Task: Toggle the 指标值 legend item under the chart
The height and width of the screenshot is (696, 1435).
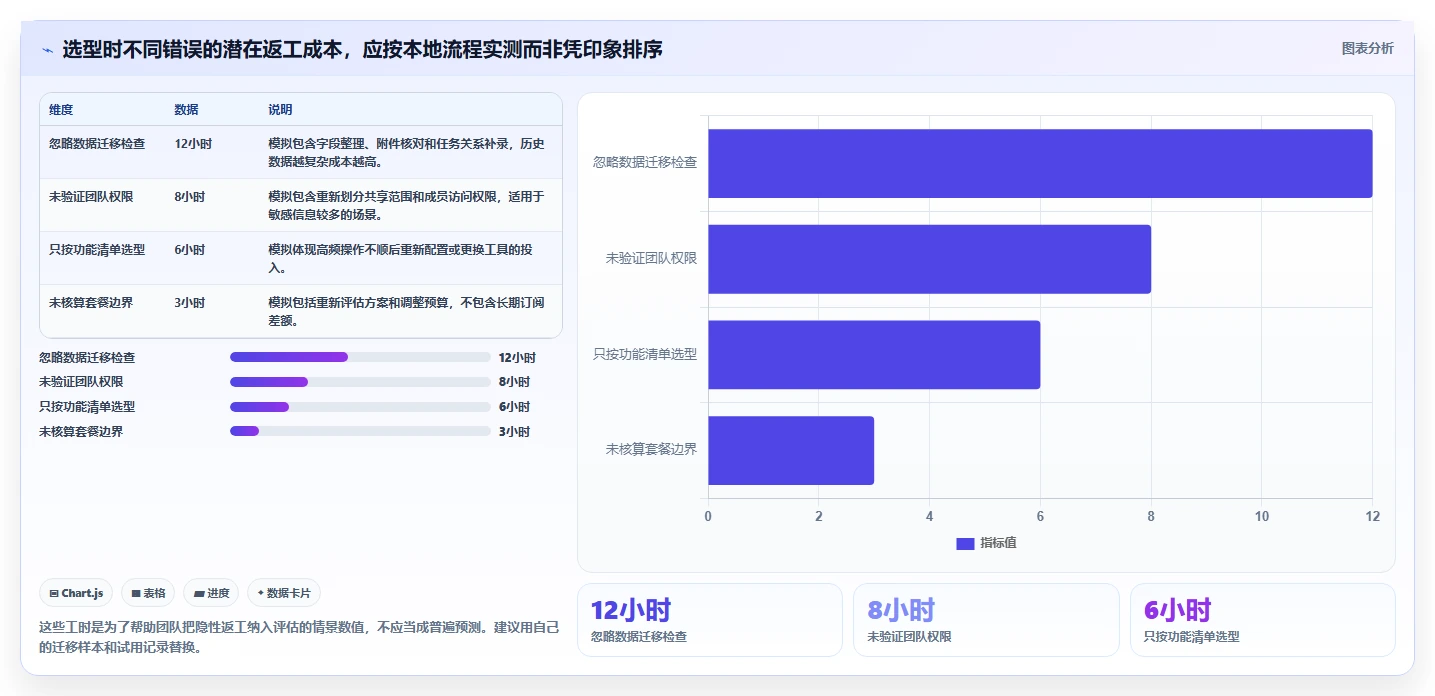Action: (x=987, y=543)
